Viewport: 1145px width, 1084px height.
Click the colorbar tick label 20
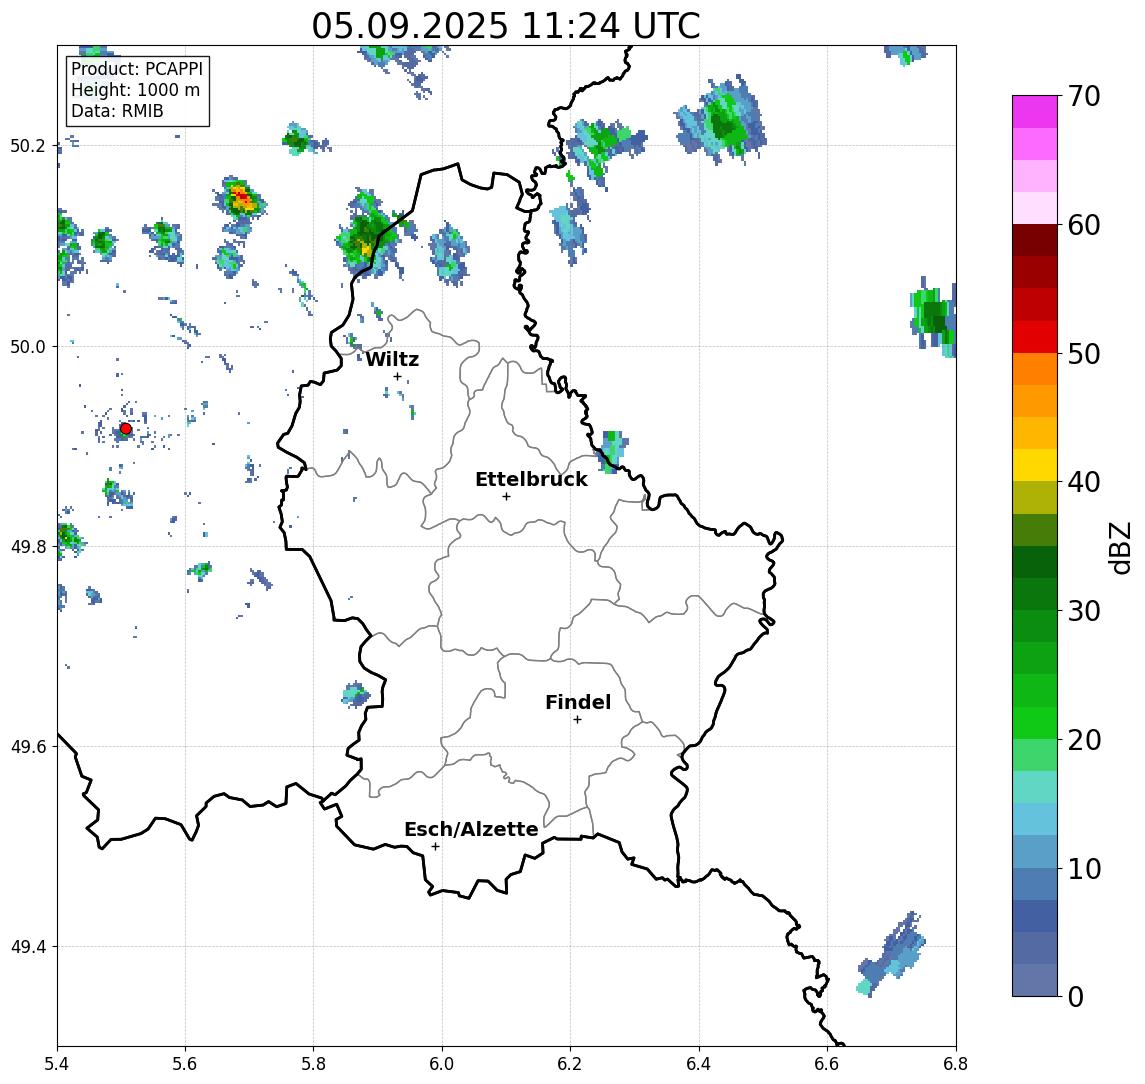pos(1084,740)
